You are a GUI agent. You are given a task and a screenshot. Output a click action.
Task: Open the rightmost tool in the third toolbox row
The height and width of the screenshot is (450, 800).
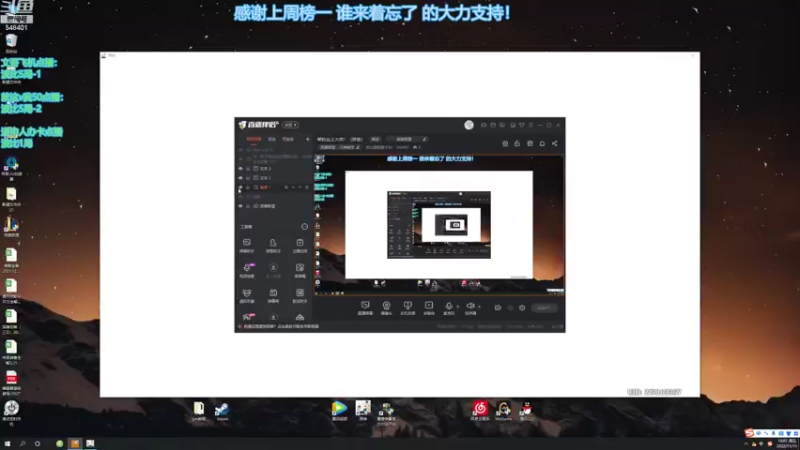(300, 295)
